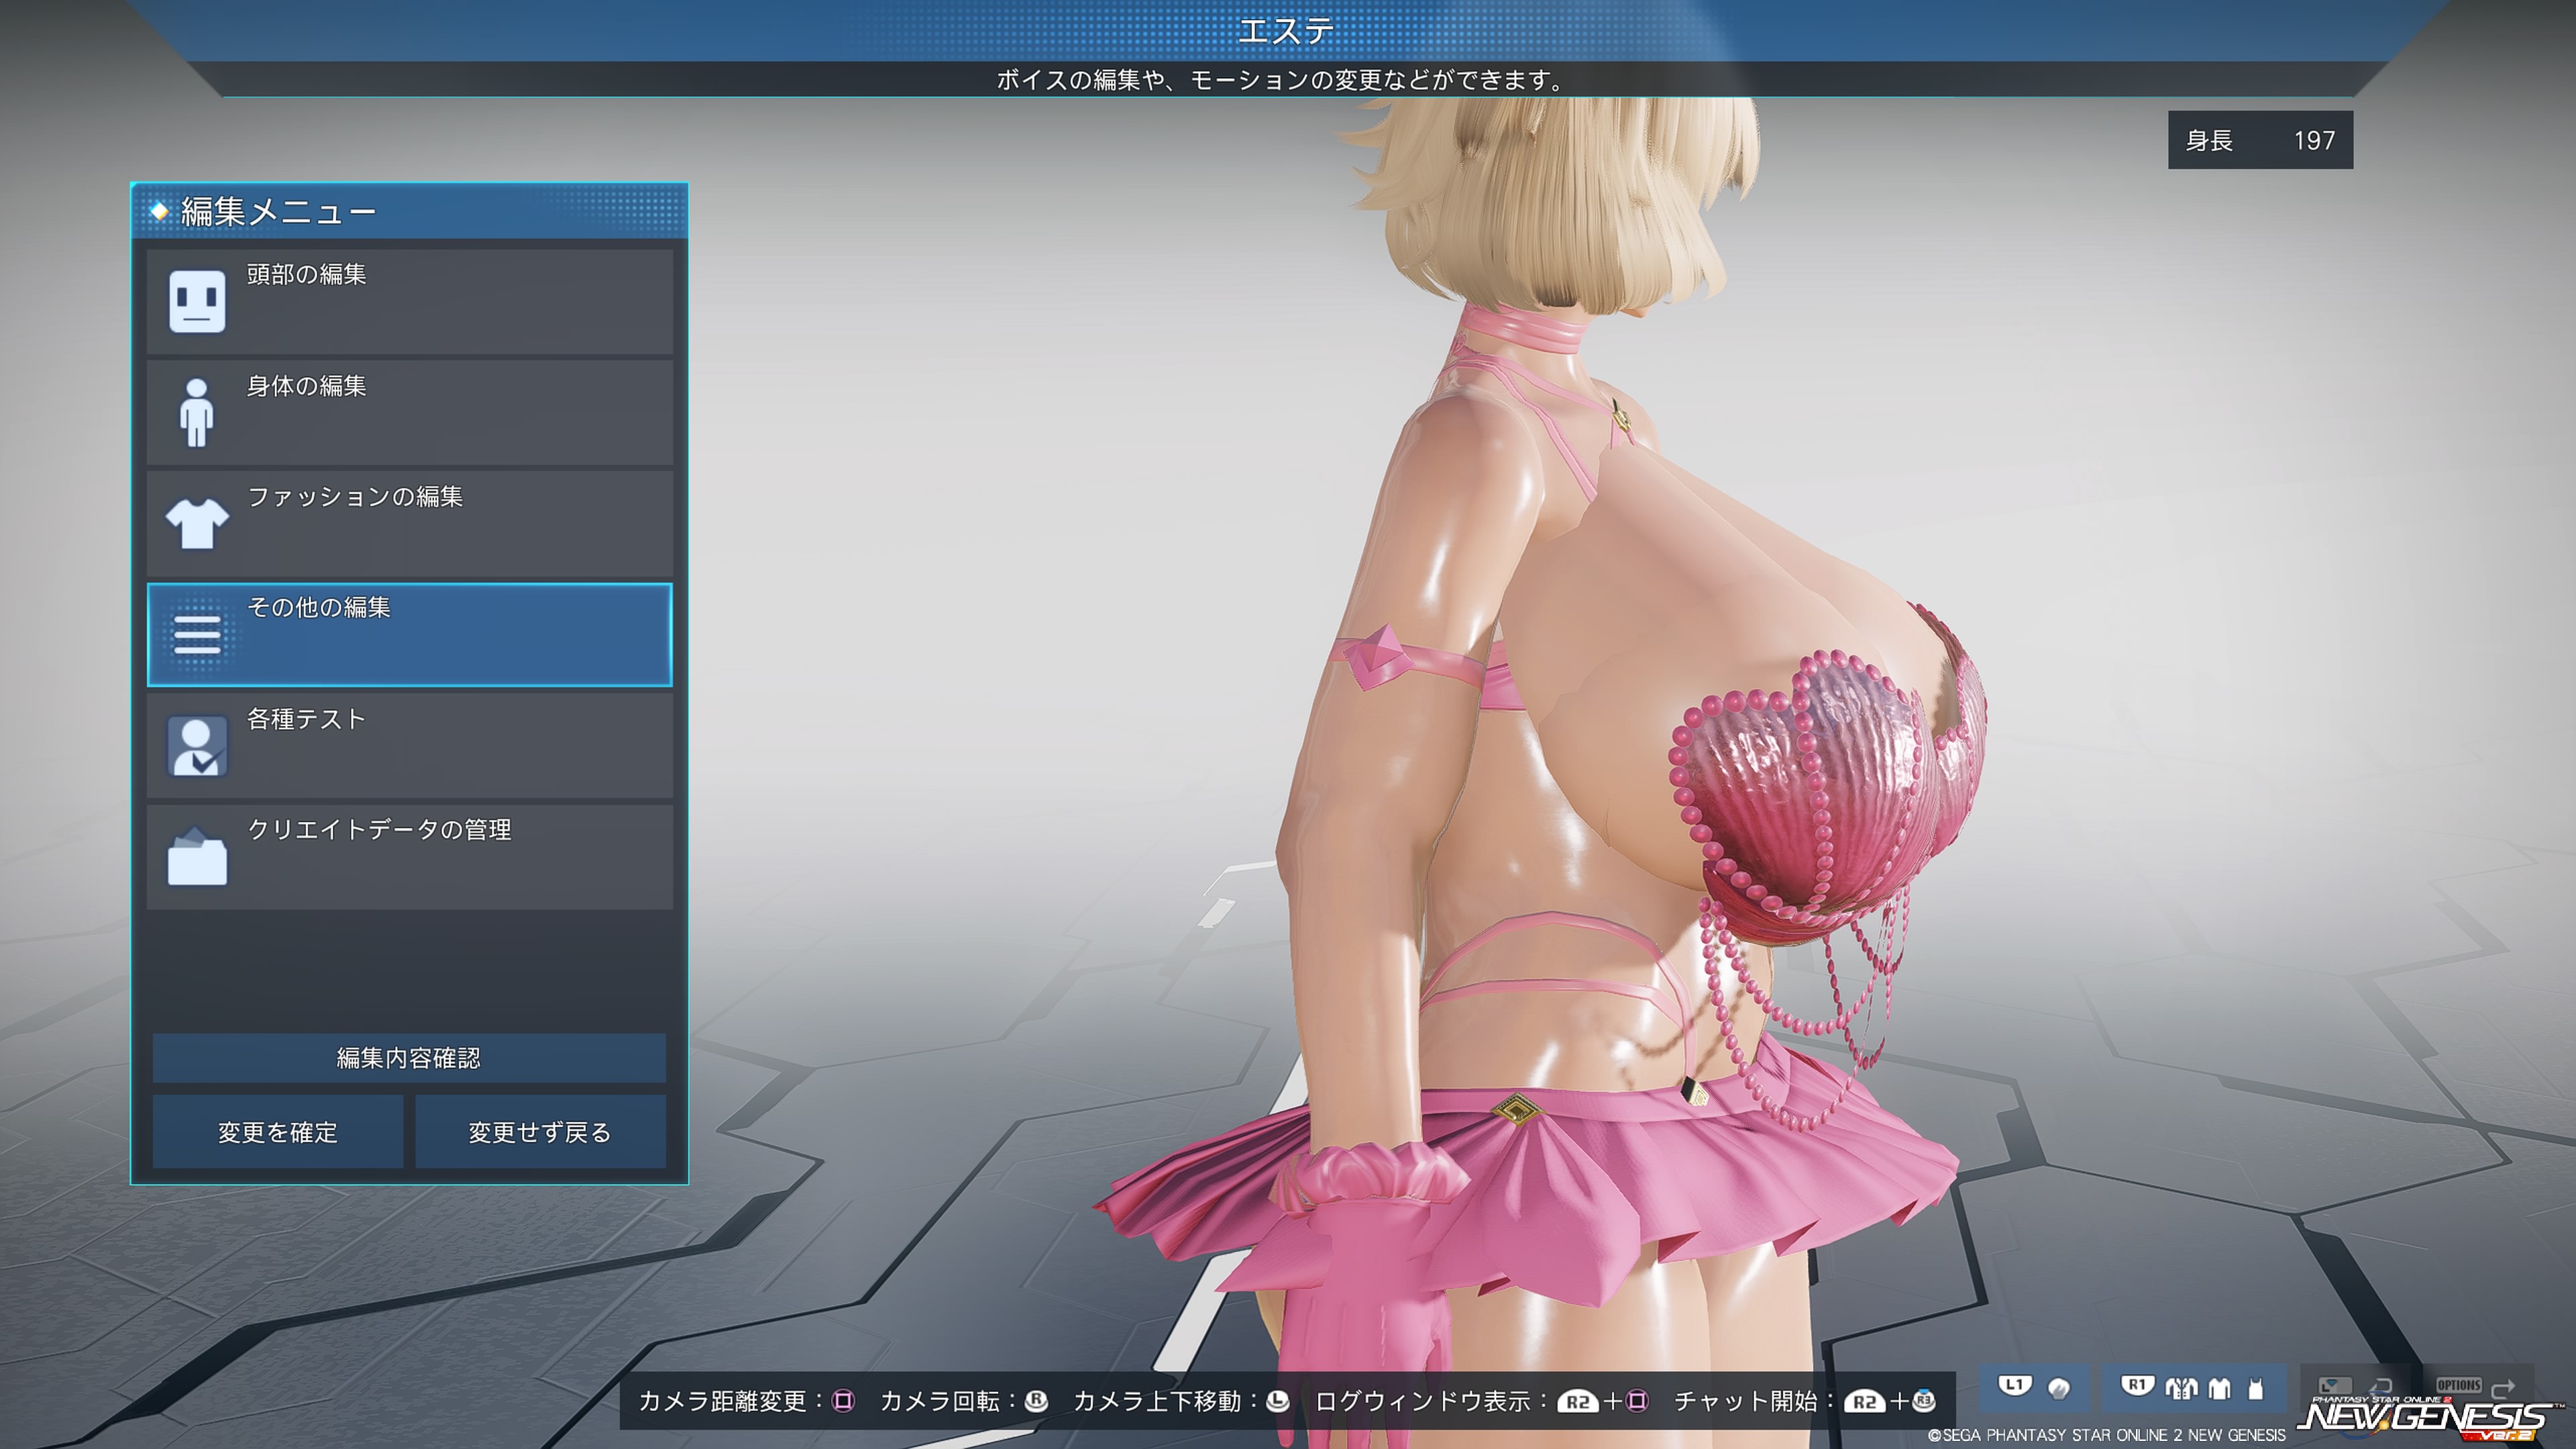Click the 編集メニュー panel title

coord(278,212)
